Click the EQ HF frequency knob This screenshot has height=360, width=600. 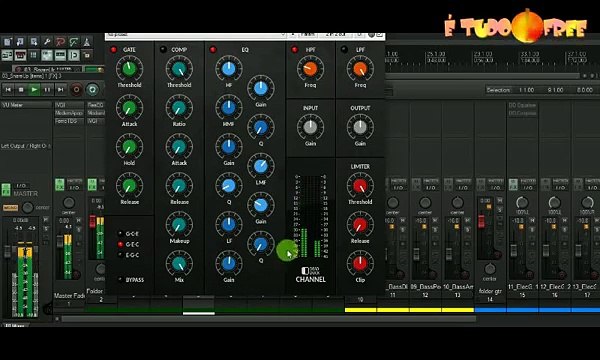click(x=229, y=68)
